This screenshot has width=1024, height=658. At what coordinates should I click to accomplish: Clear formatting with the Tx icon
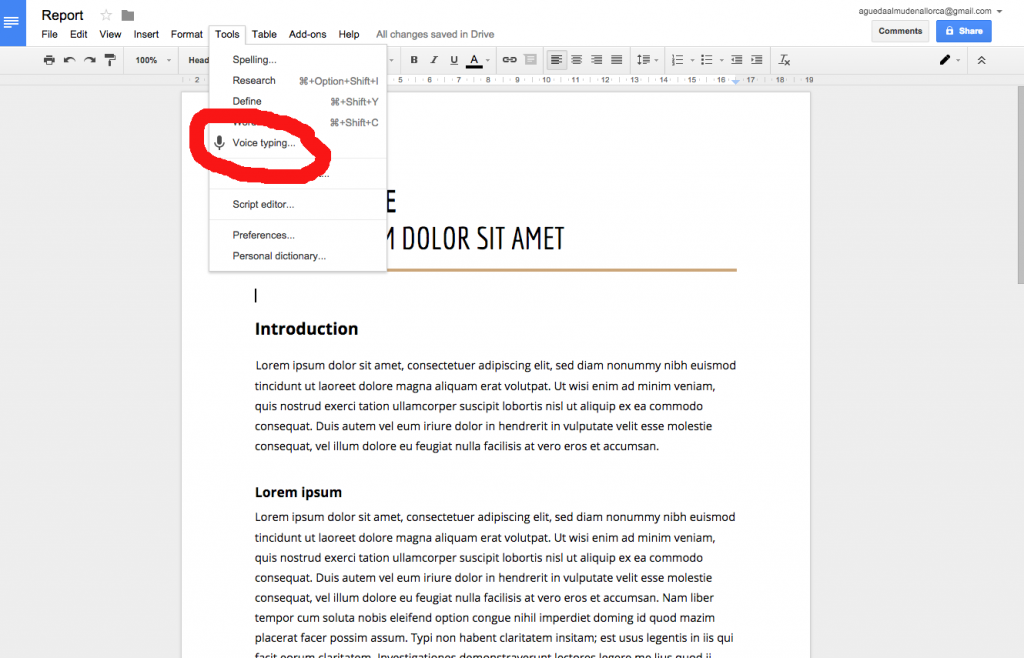click(x=783, y=59)
